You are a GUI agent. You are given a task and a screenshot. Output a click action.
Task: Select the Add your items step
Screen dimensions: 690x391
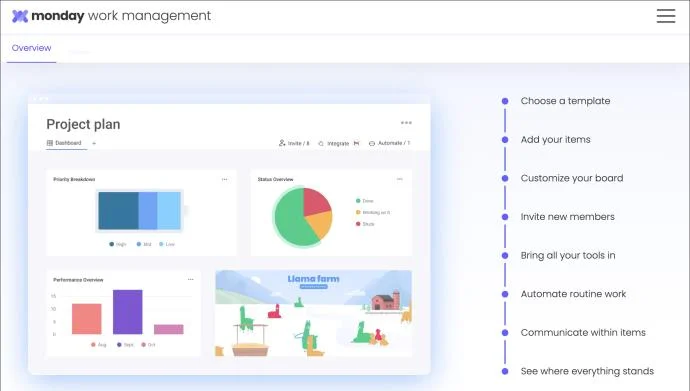[555, 139]
